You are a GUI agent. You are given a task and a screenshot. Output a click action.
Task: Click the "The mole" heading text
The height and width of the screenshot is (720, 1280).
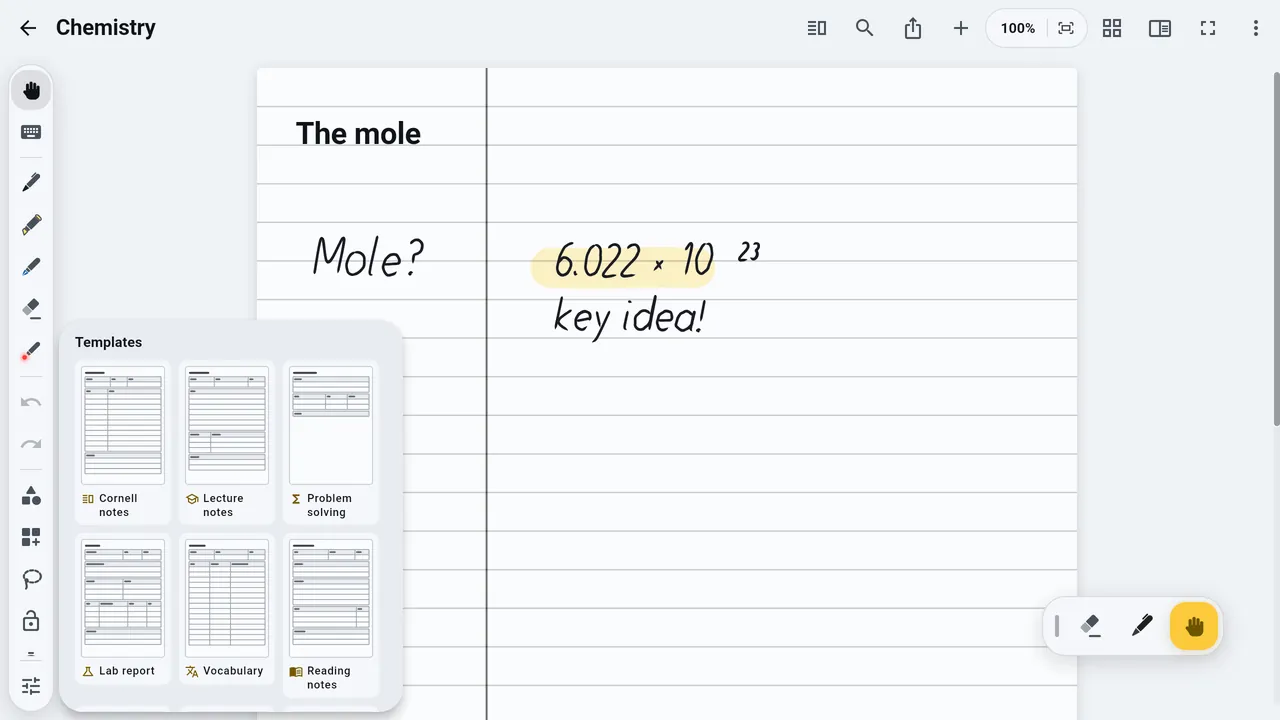tap(358, 133)
